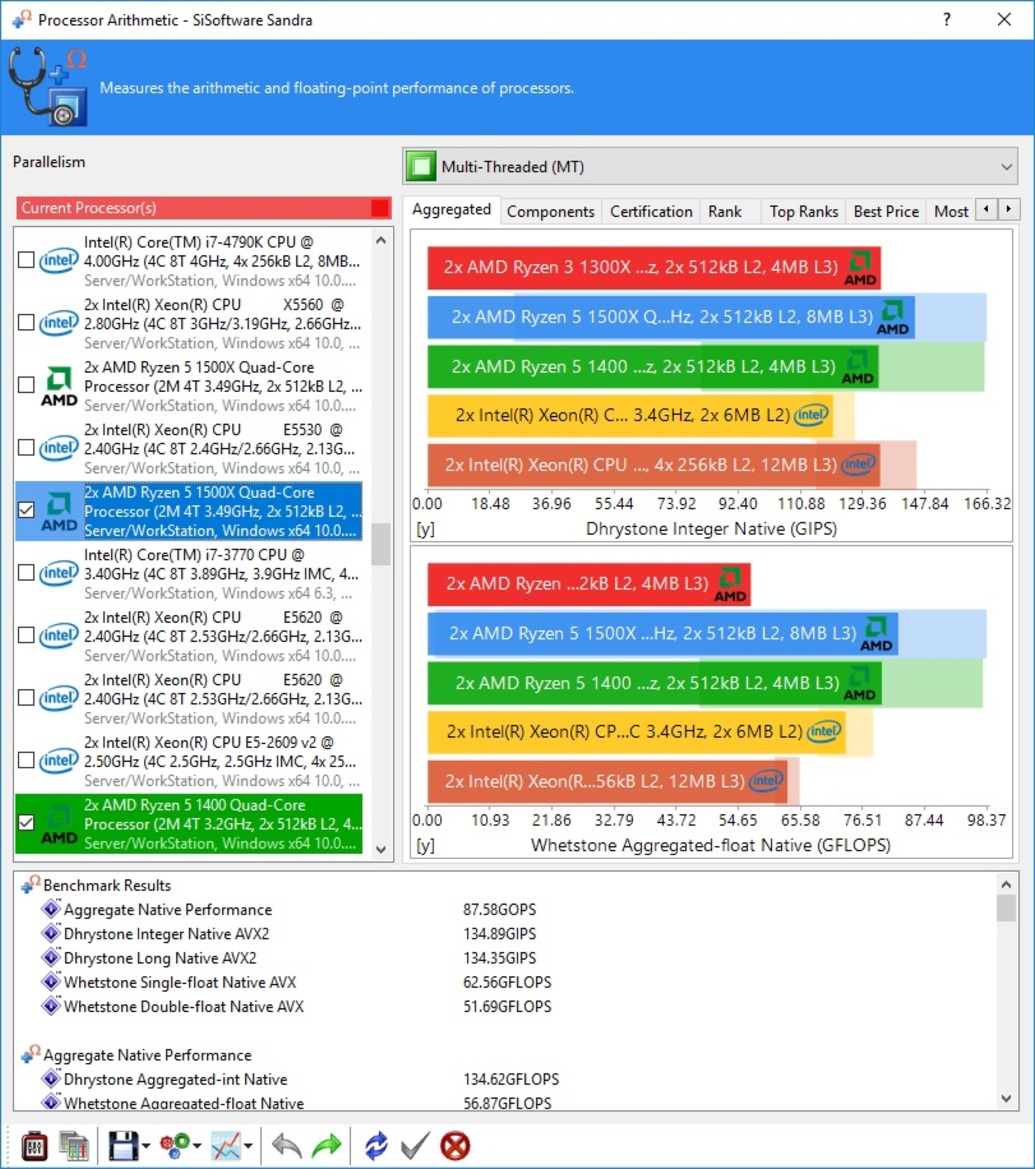Image resolution: width=1035 pixels, height=1169 pixels.
Task: Click the red cancel X icon
Action: pyautogui.click(x=455, y=1146)
